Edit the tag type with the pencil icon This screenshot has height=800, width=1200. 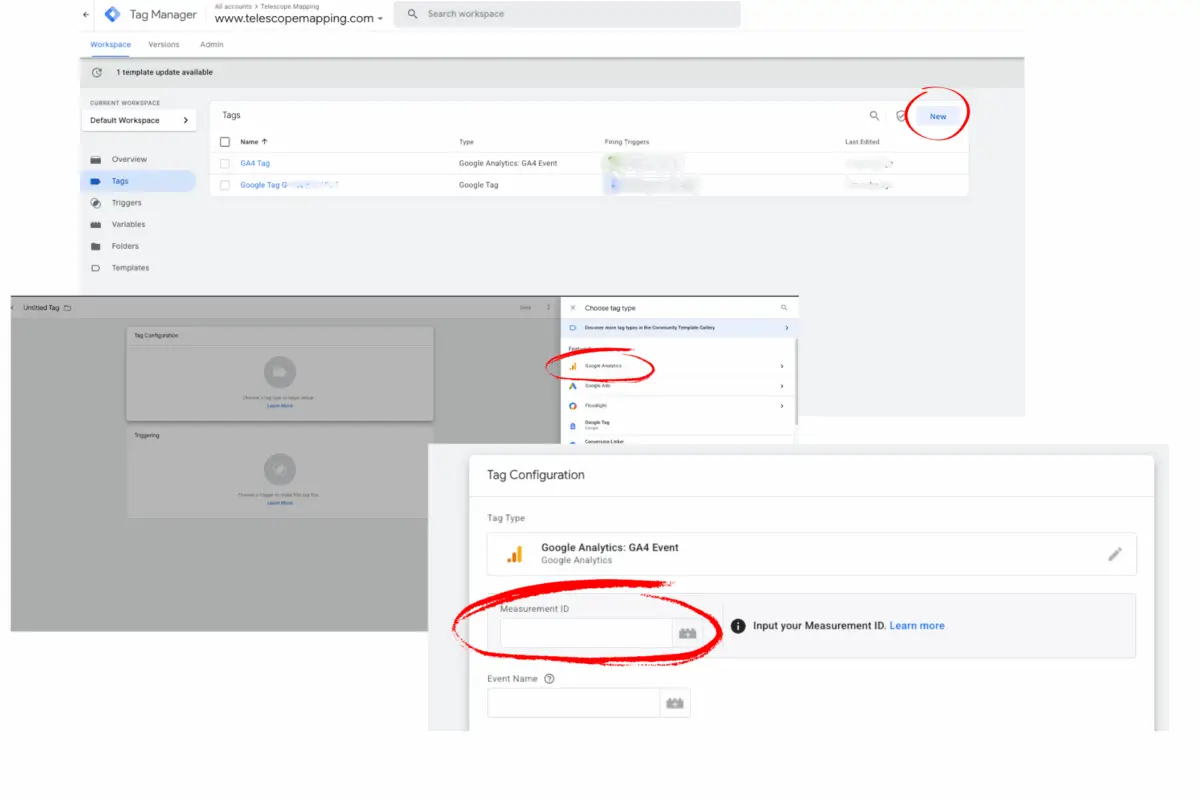click(1115, 554)
